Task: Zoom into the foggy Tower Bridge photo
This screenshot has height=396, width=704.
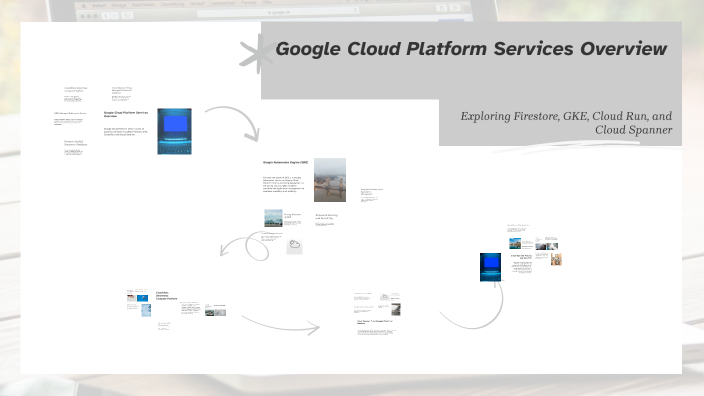Action: [x=330, y=180]
